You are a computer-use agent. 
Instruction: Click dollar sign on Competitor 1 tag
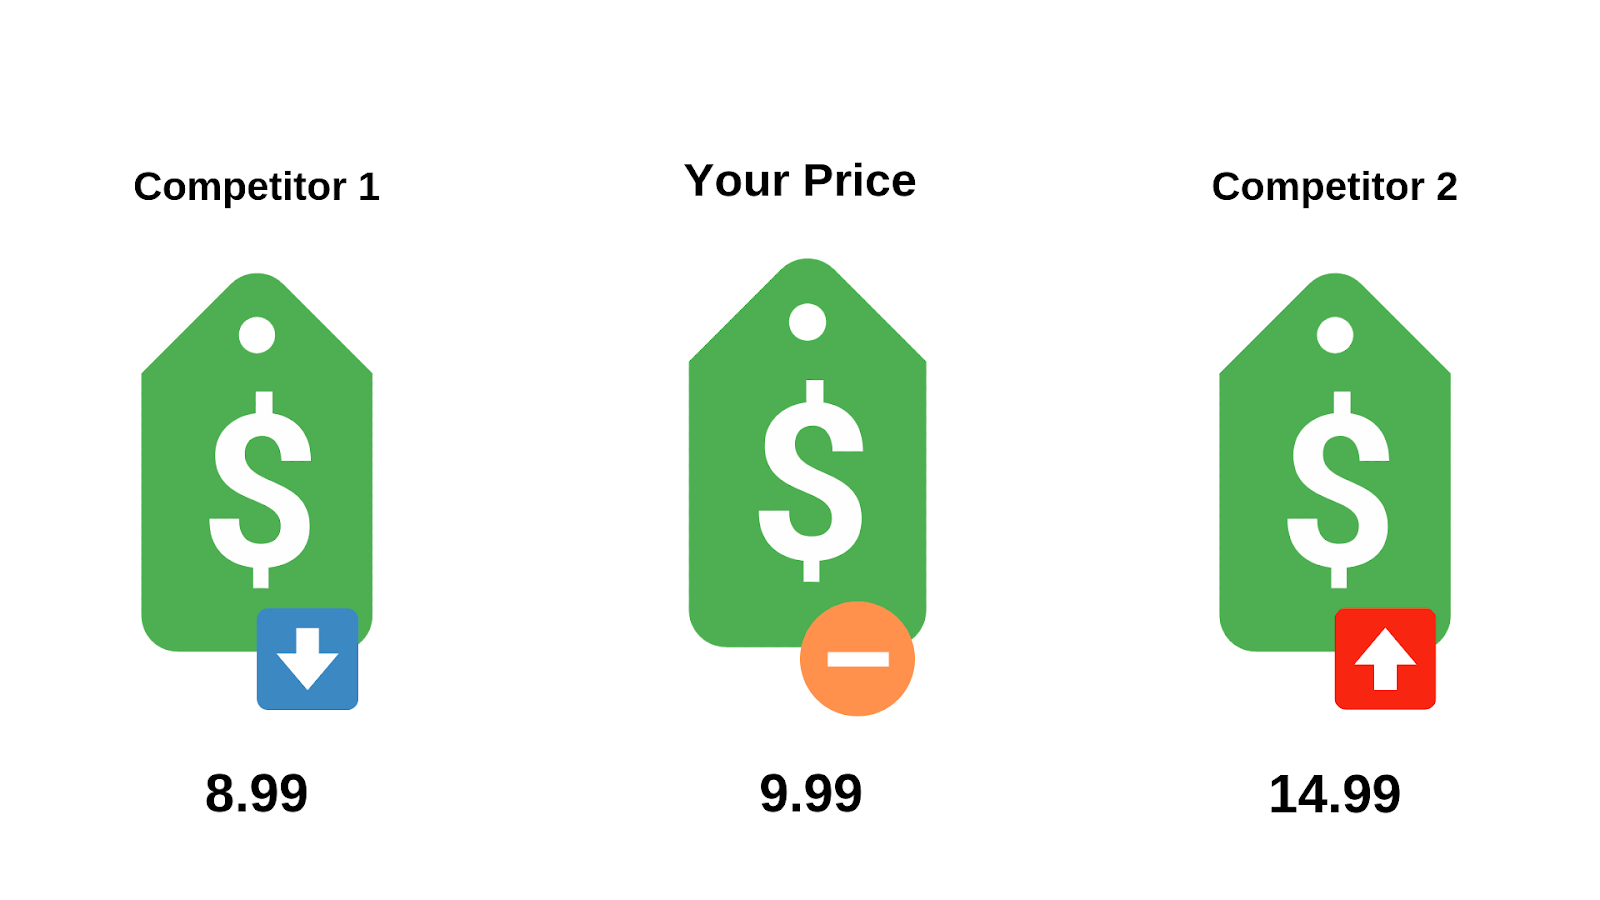point(260,489)
